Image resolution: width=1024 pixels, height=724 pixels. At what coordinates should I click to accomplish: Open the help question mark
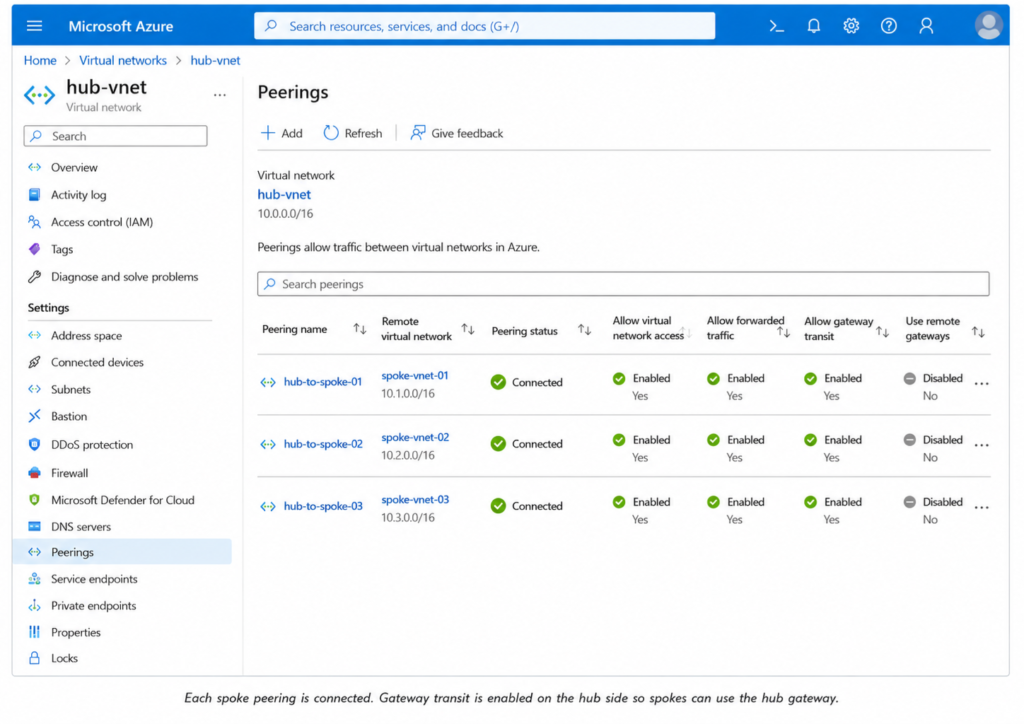pyautogui.click(x=889, y=26)
